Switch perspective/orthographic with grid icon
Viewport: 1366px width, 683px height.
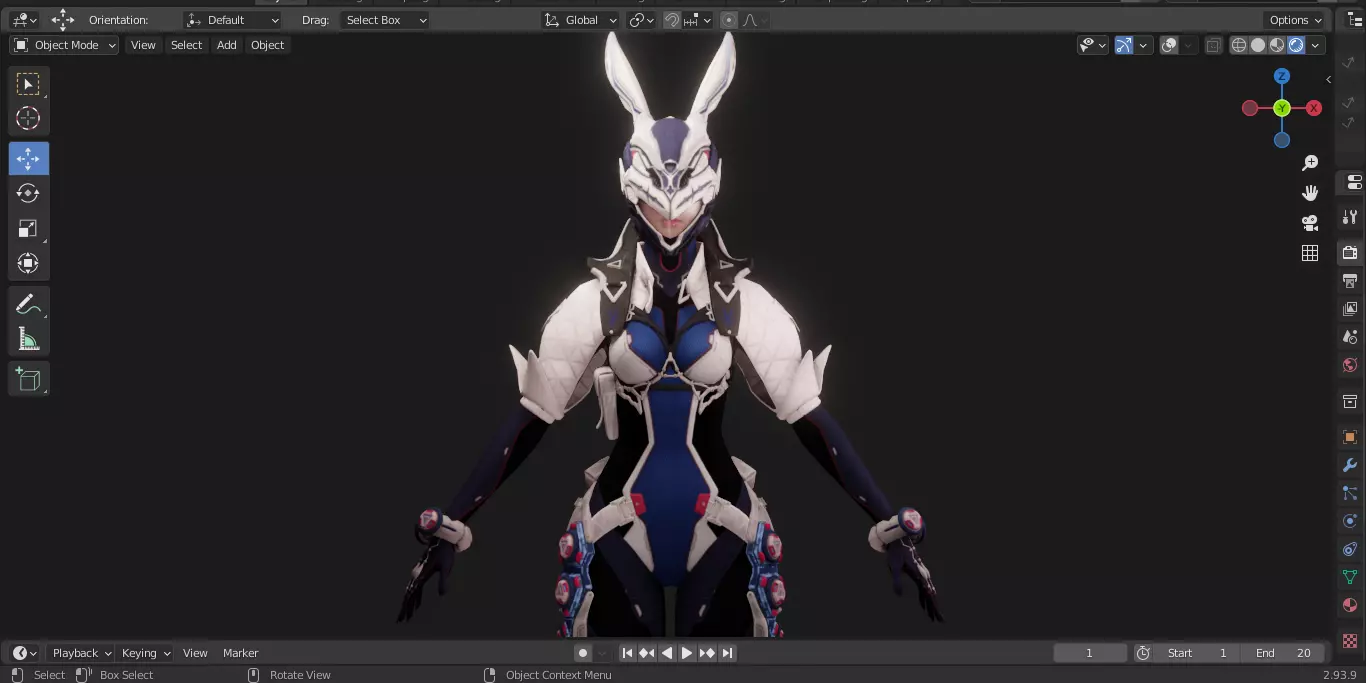1310,253
